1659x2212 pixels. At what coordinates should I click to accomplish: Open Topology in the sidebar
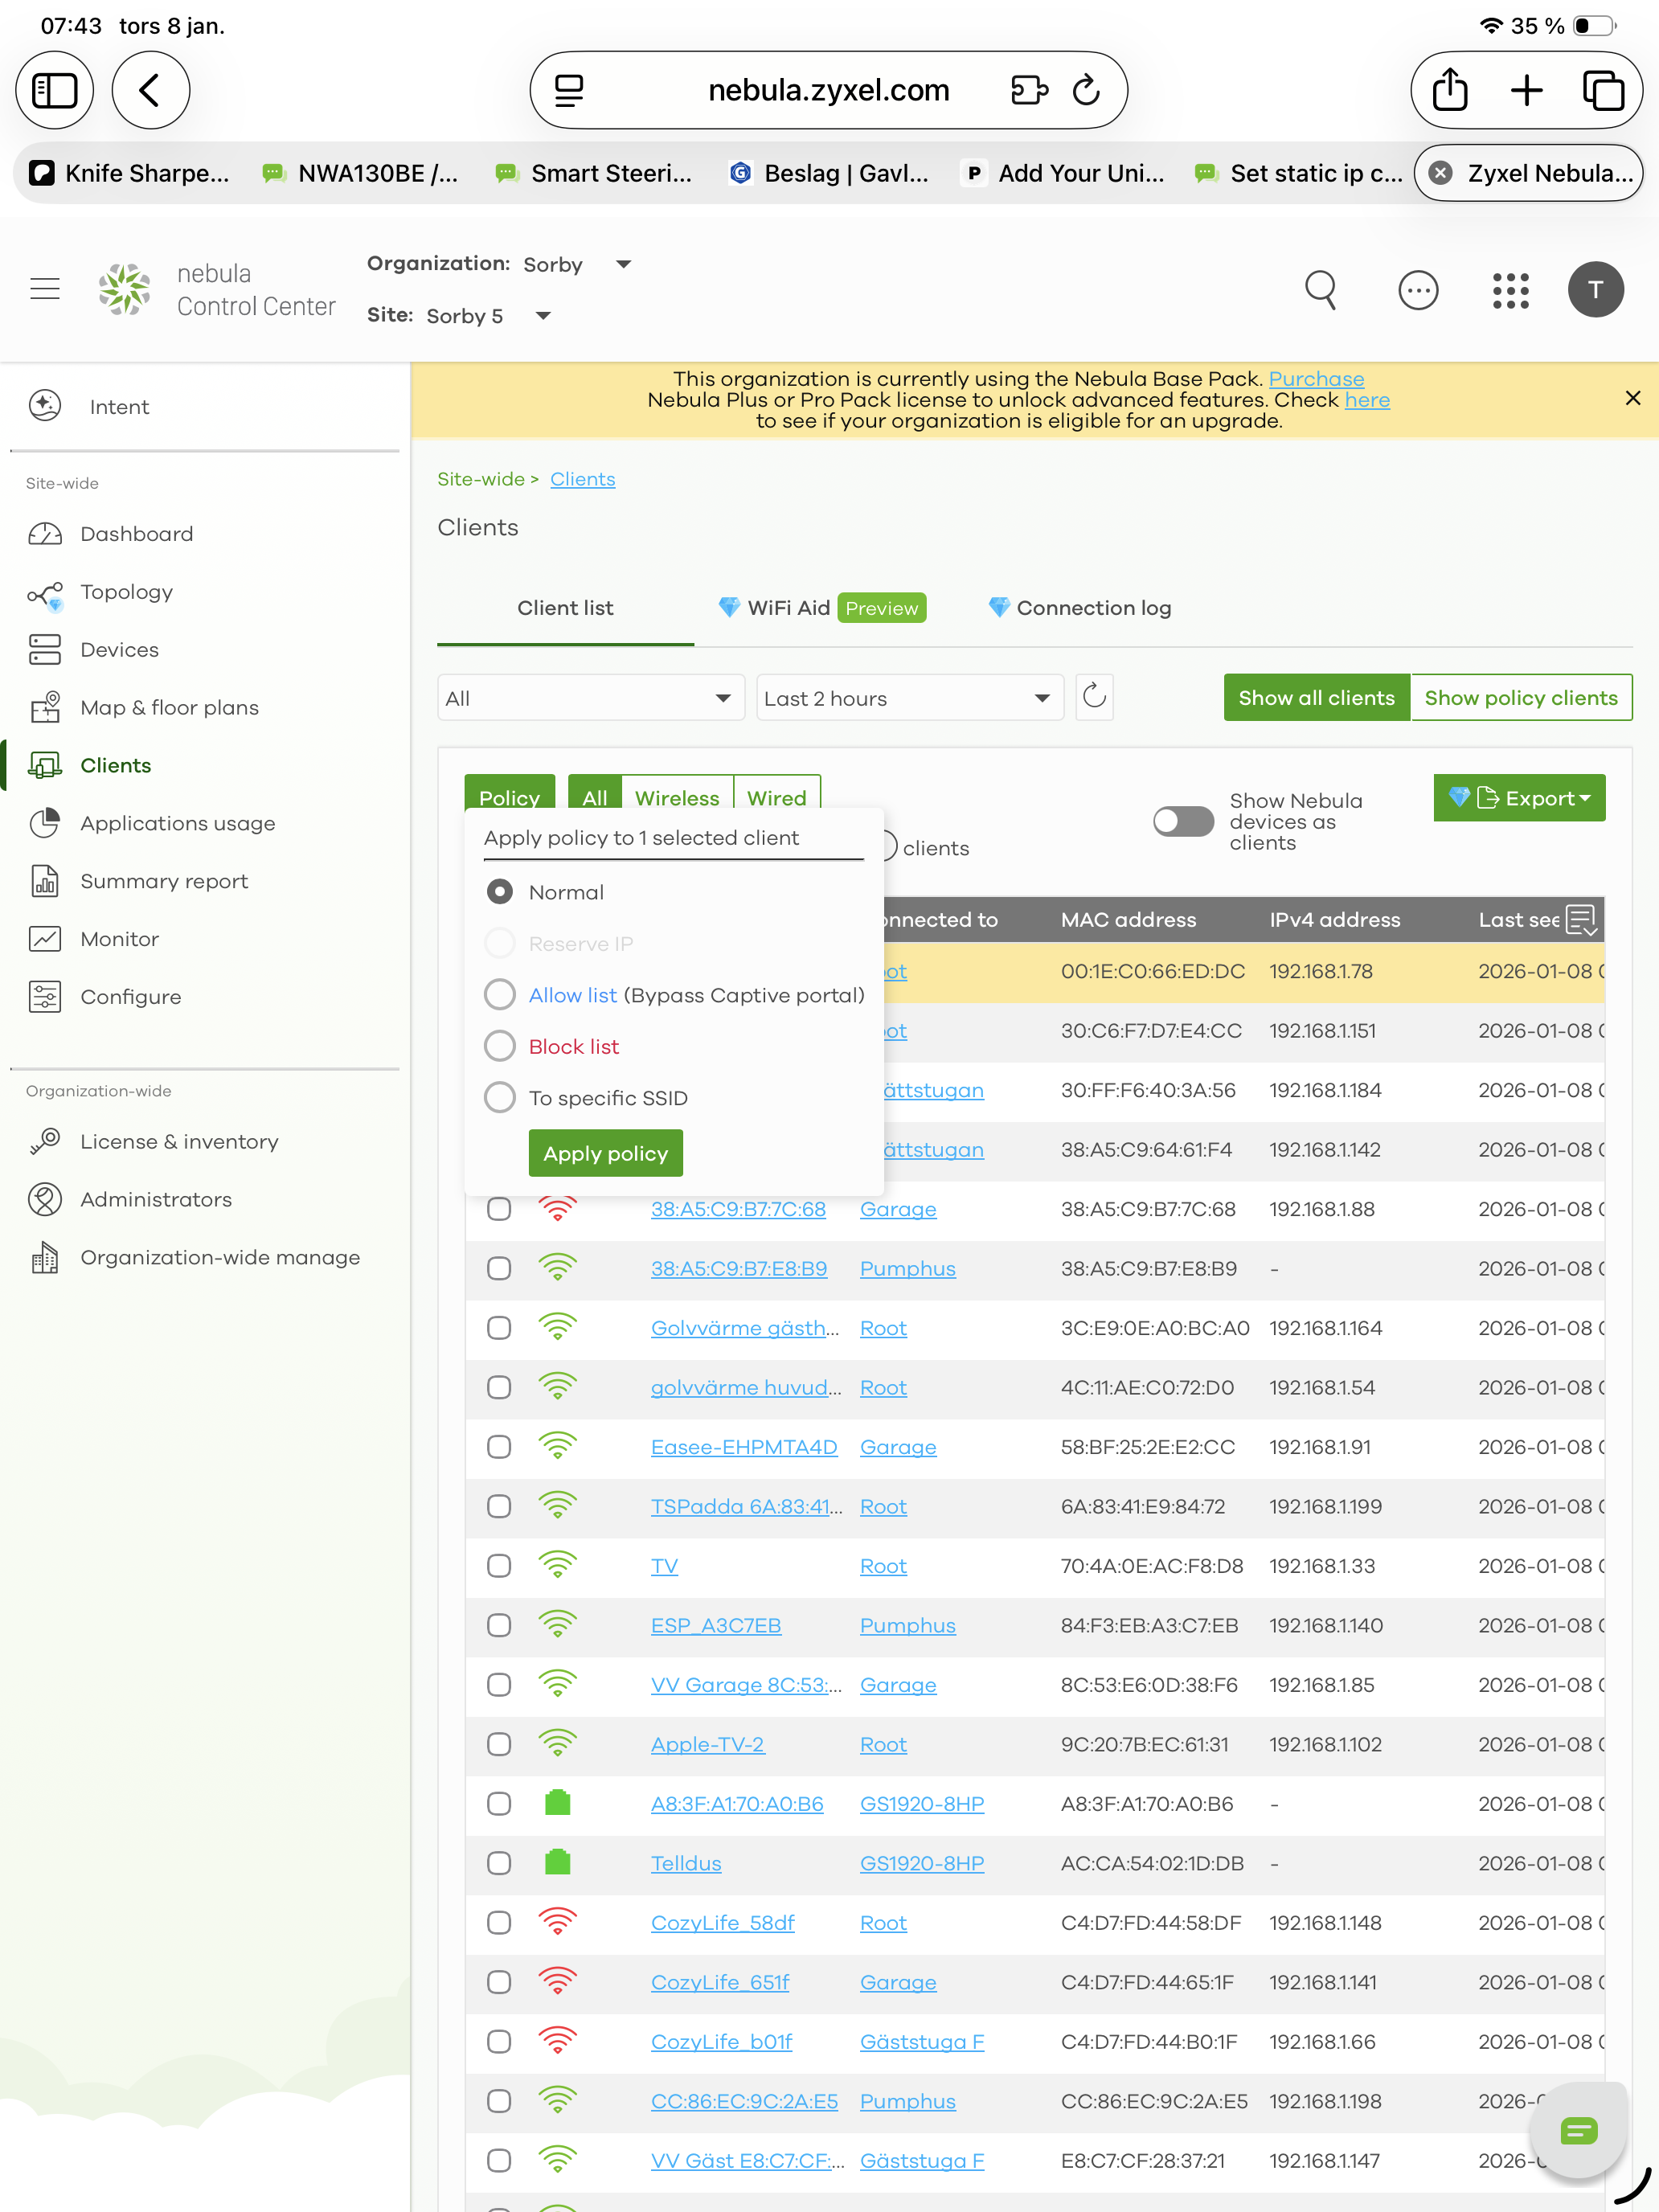pyautogui.click(x=126, y=592)
